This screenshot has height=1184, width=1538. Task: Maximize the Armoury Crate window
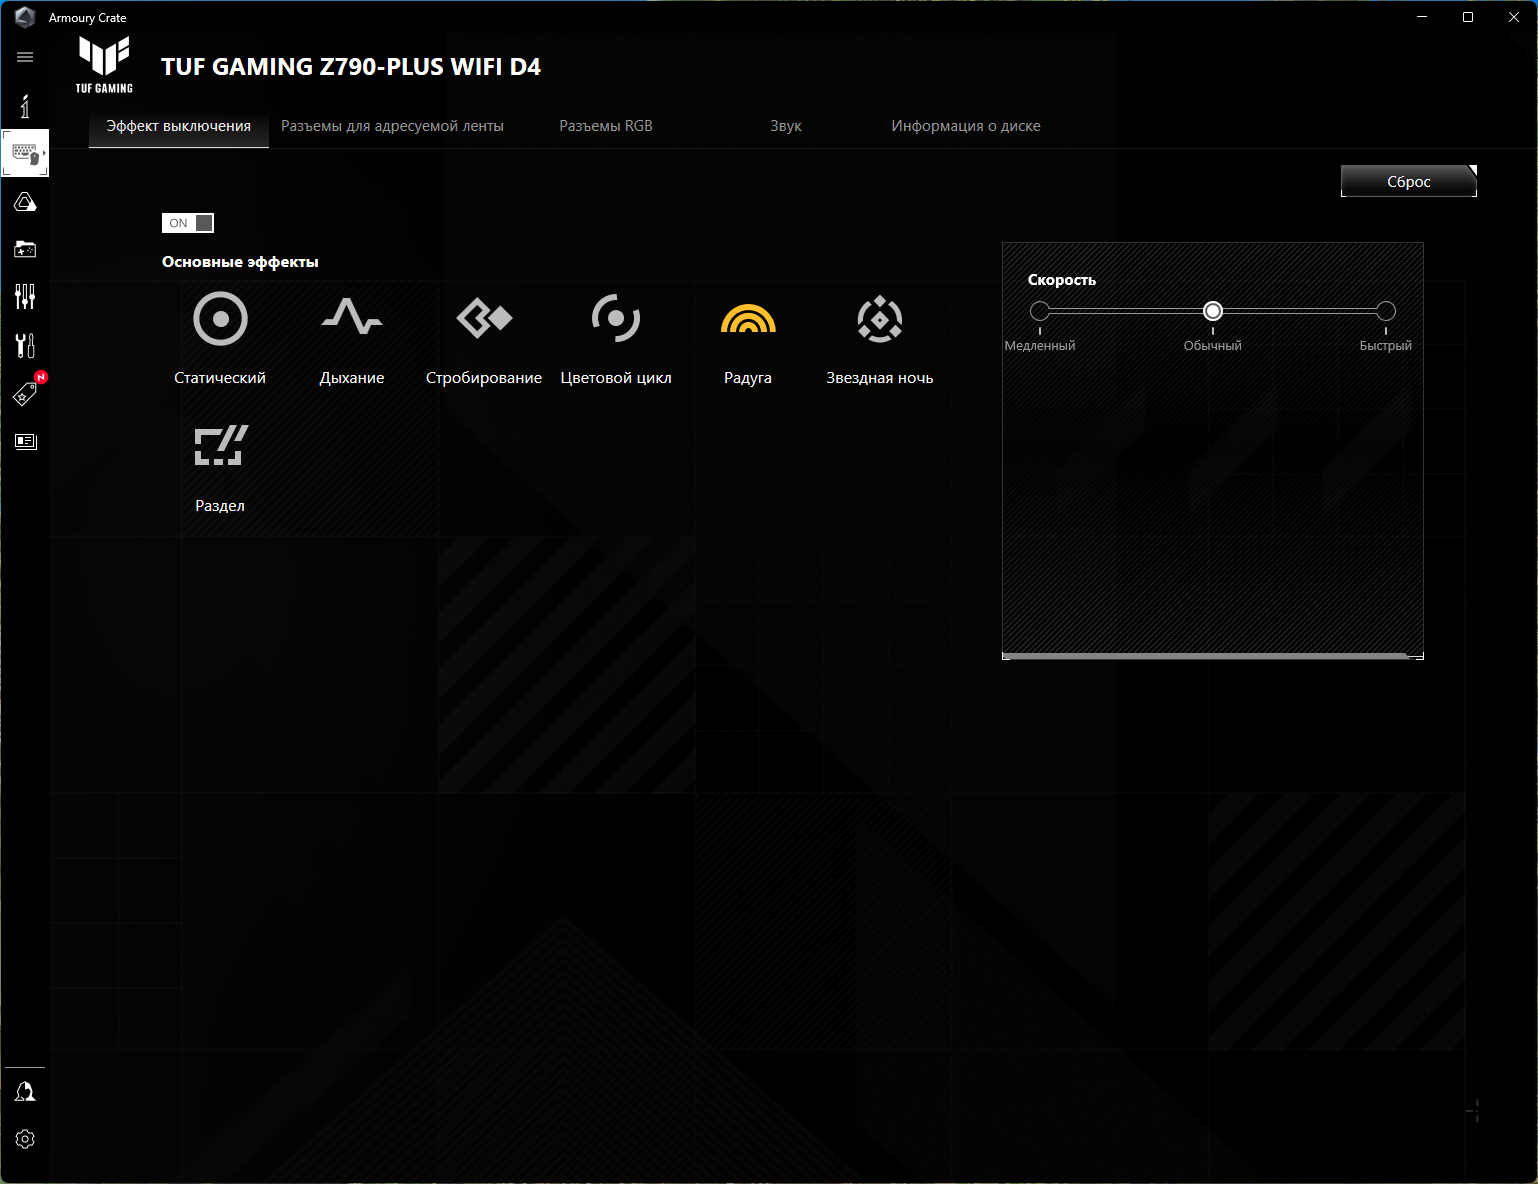point(1468,17)
